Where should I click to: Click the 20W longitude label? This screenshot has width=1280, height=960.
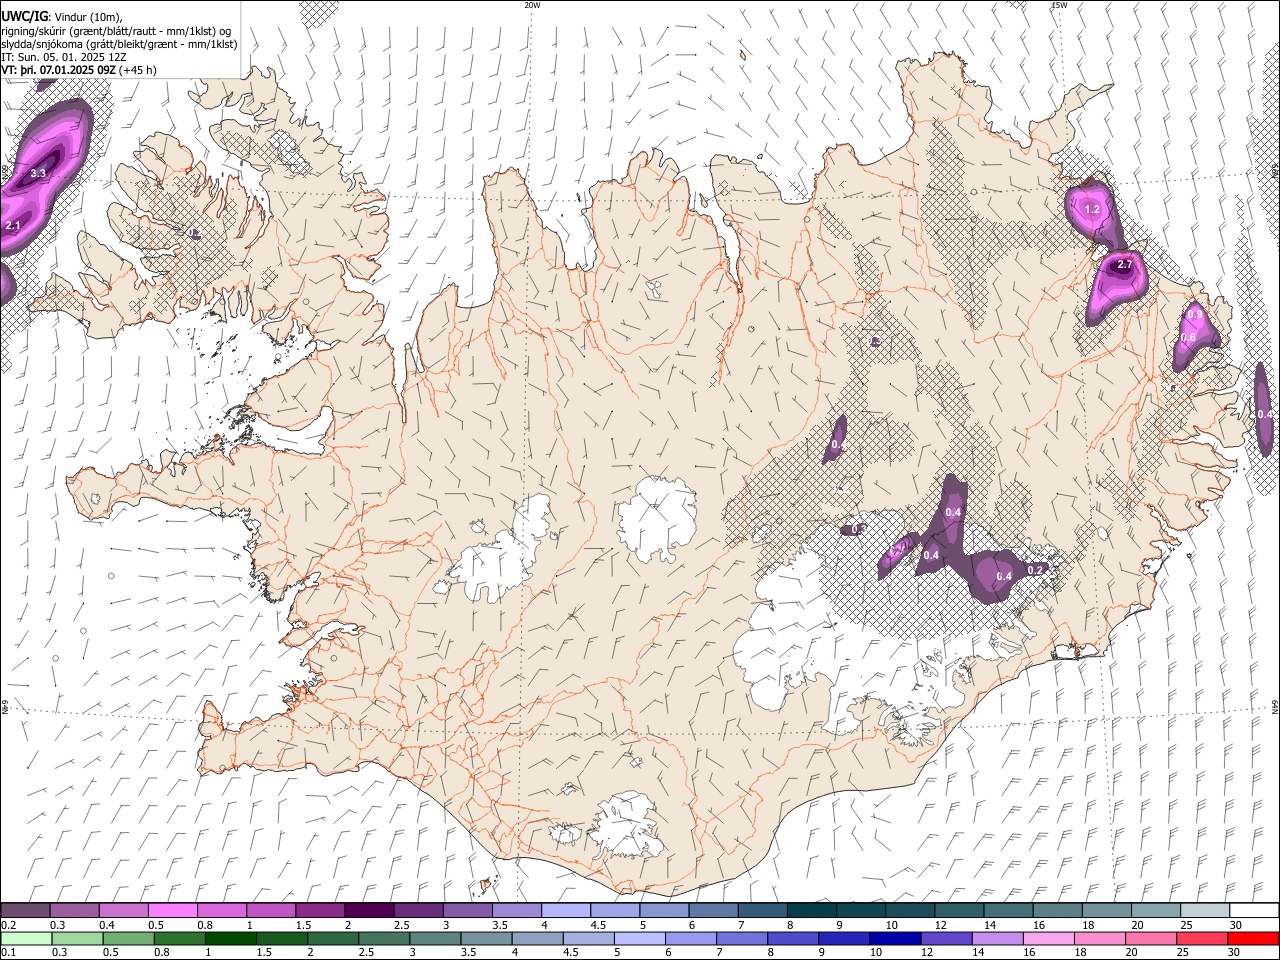pos(532,5)
